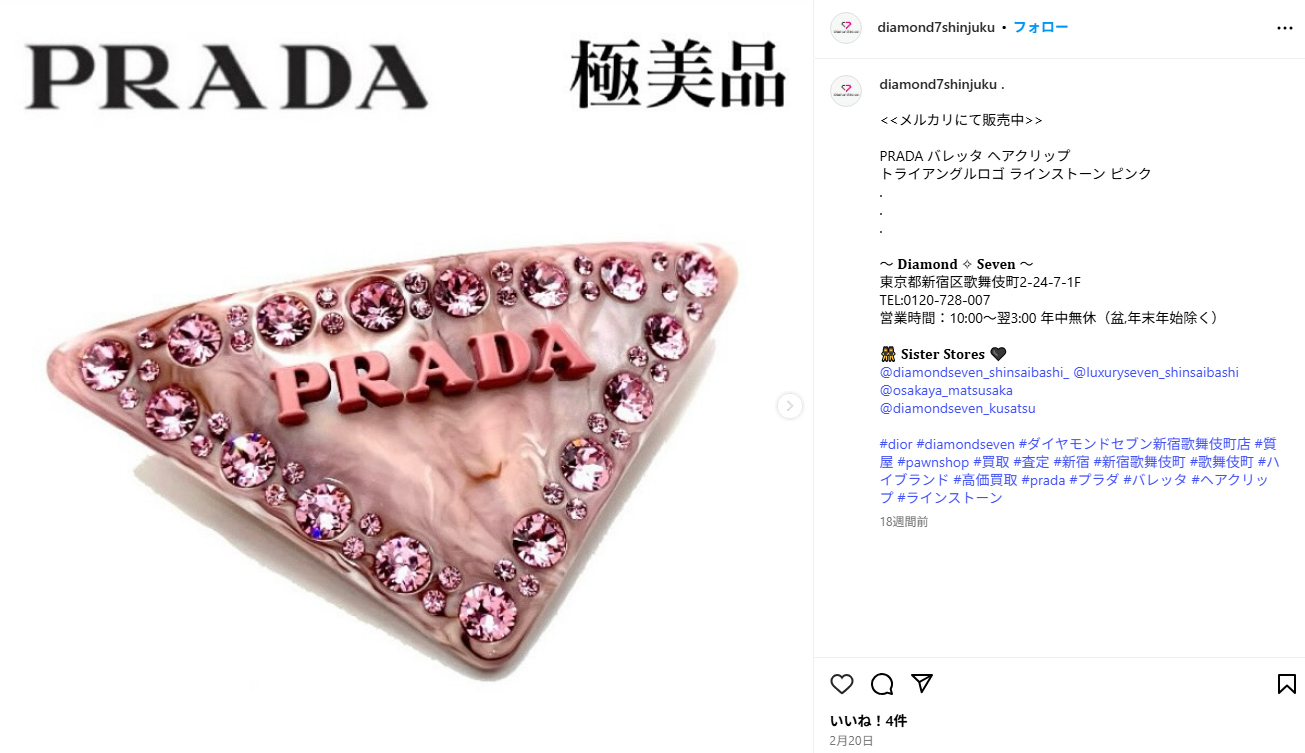
Task: Share the post with the paper plane icon
Action: (x=922, y=684)
